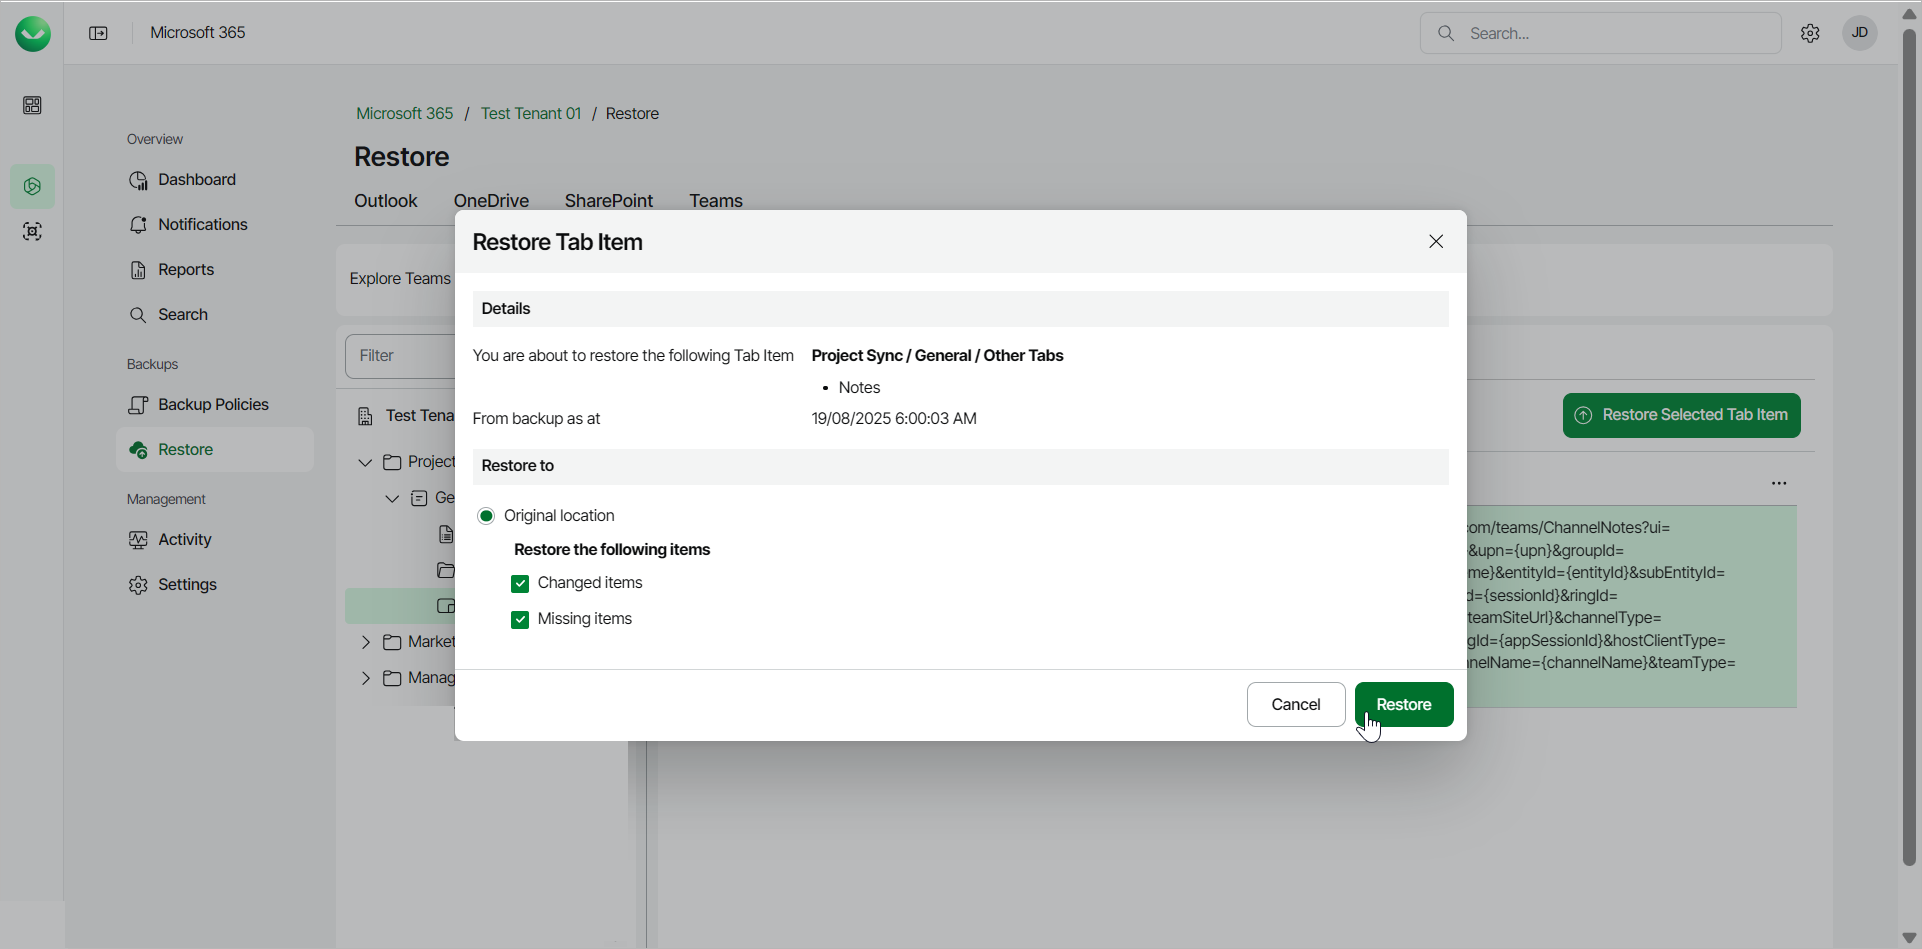Open the grid dashboard icon in left rail

[x=33, y=105]
